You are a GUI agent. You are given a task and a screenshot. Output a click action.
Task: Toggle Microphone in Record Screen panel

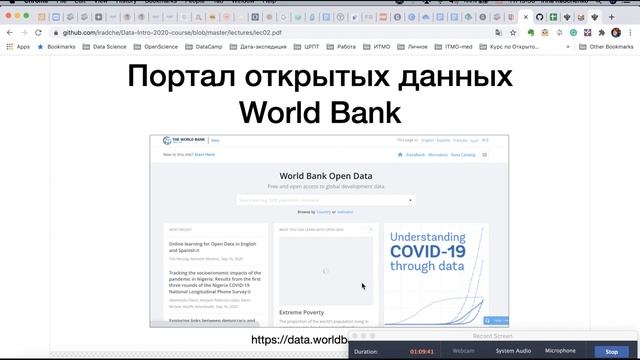pos(560,351)
